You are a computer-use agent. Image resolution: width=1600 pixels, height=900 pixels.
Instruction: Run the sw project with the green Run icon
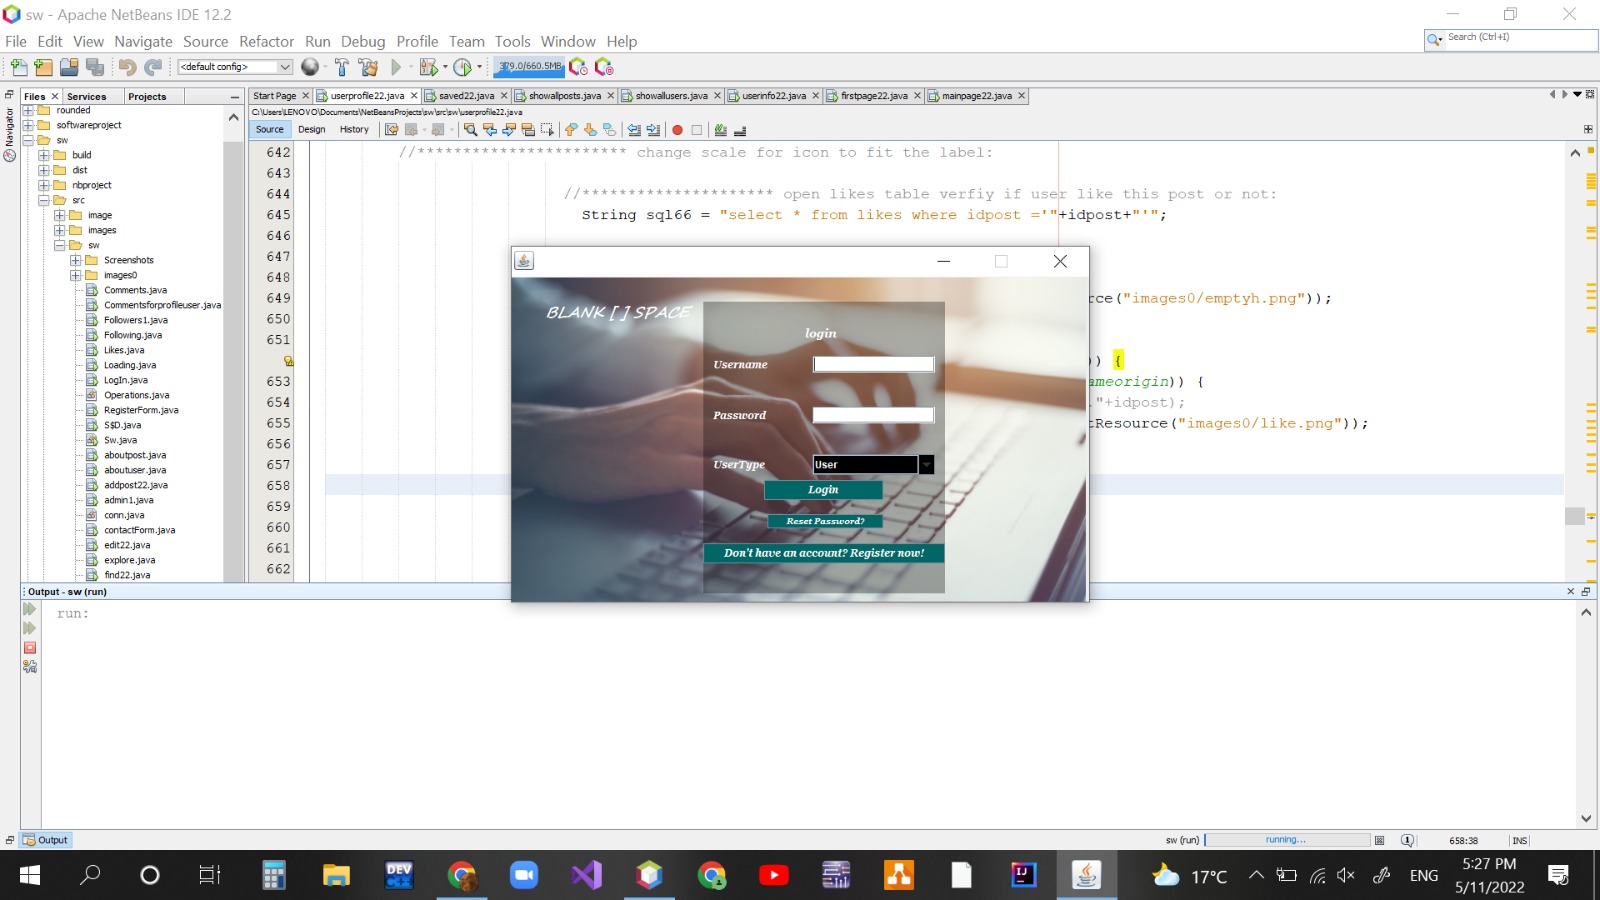tap(397, 67)
